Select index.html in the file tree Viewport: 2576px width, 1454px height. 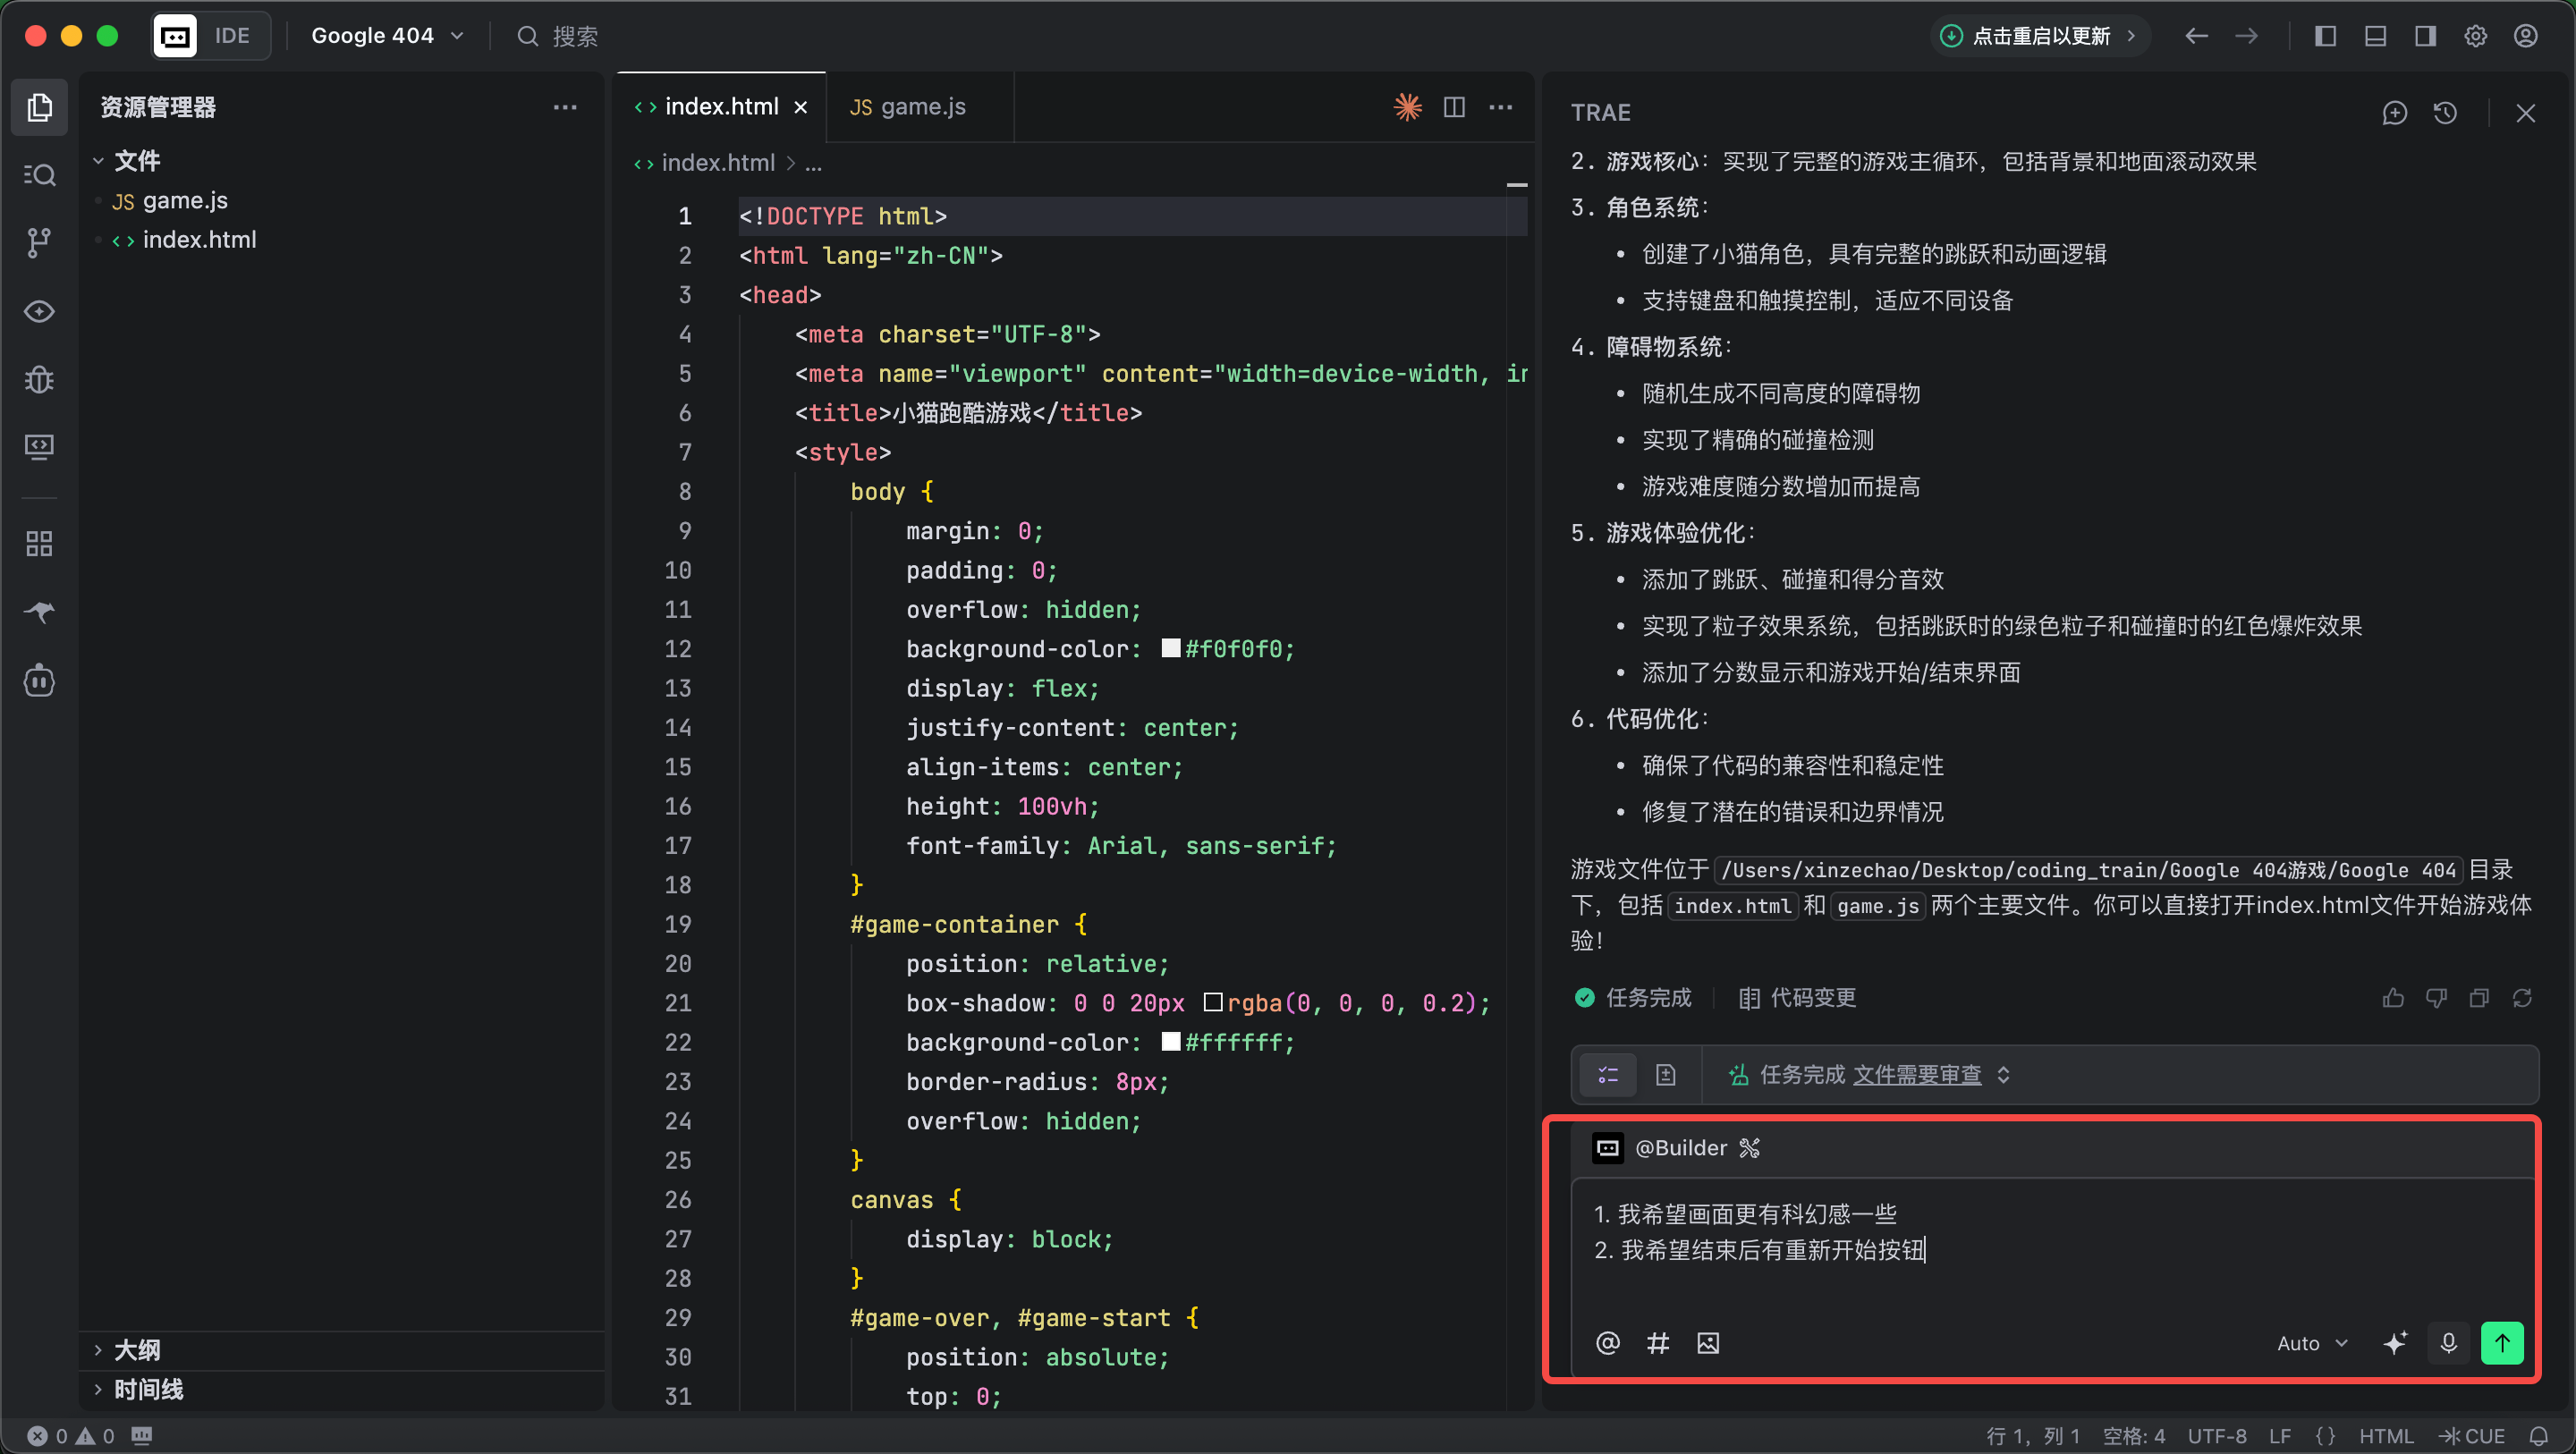pyautogui.click(x=199, y=240)
